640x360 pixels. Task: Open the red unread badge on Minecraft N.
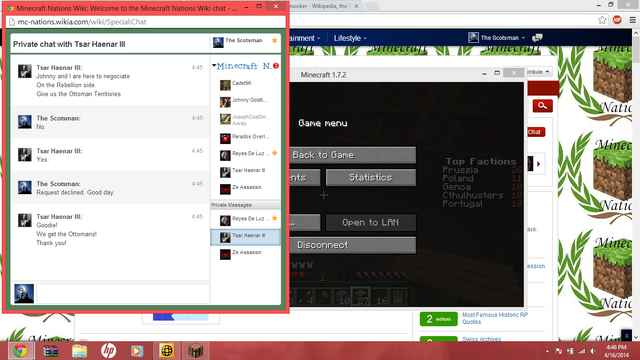point(276,66)
